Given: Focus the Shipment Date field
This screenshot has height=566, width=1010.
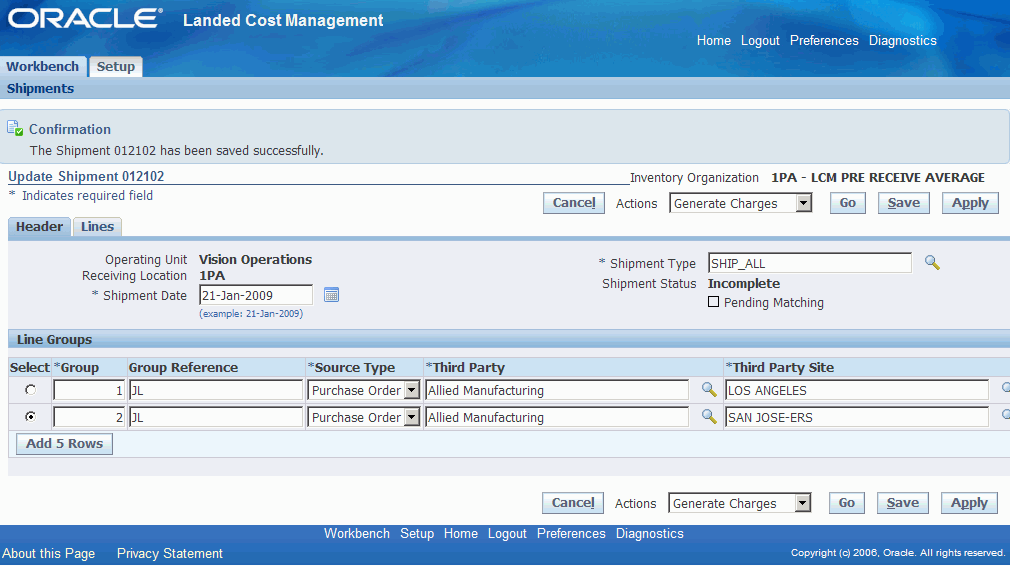Looking at the screenshot, I should 256,295.
